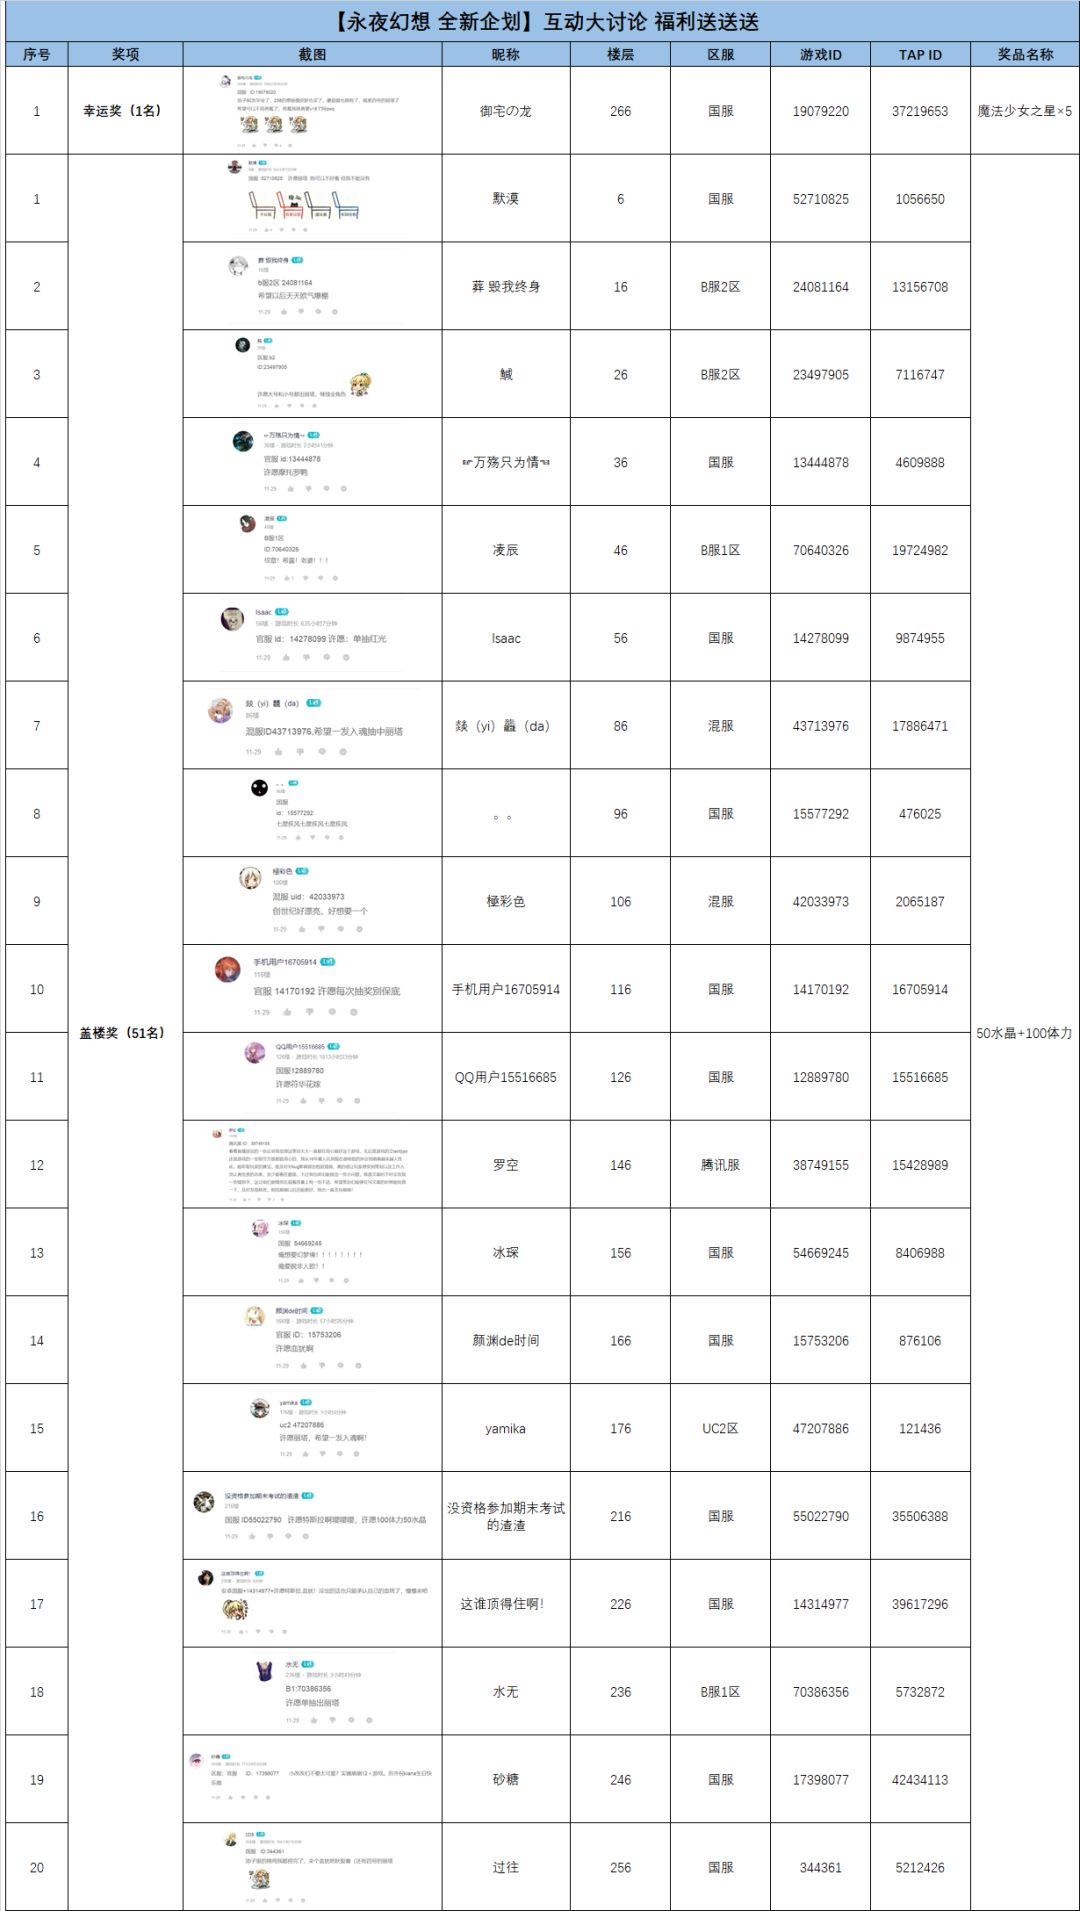This screenshot has height=1911, width=1080.
Task: Select the TAP ID column header
Action: (x=920, y=54)
